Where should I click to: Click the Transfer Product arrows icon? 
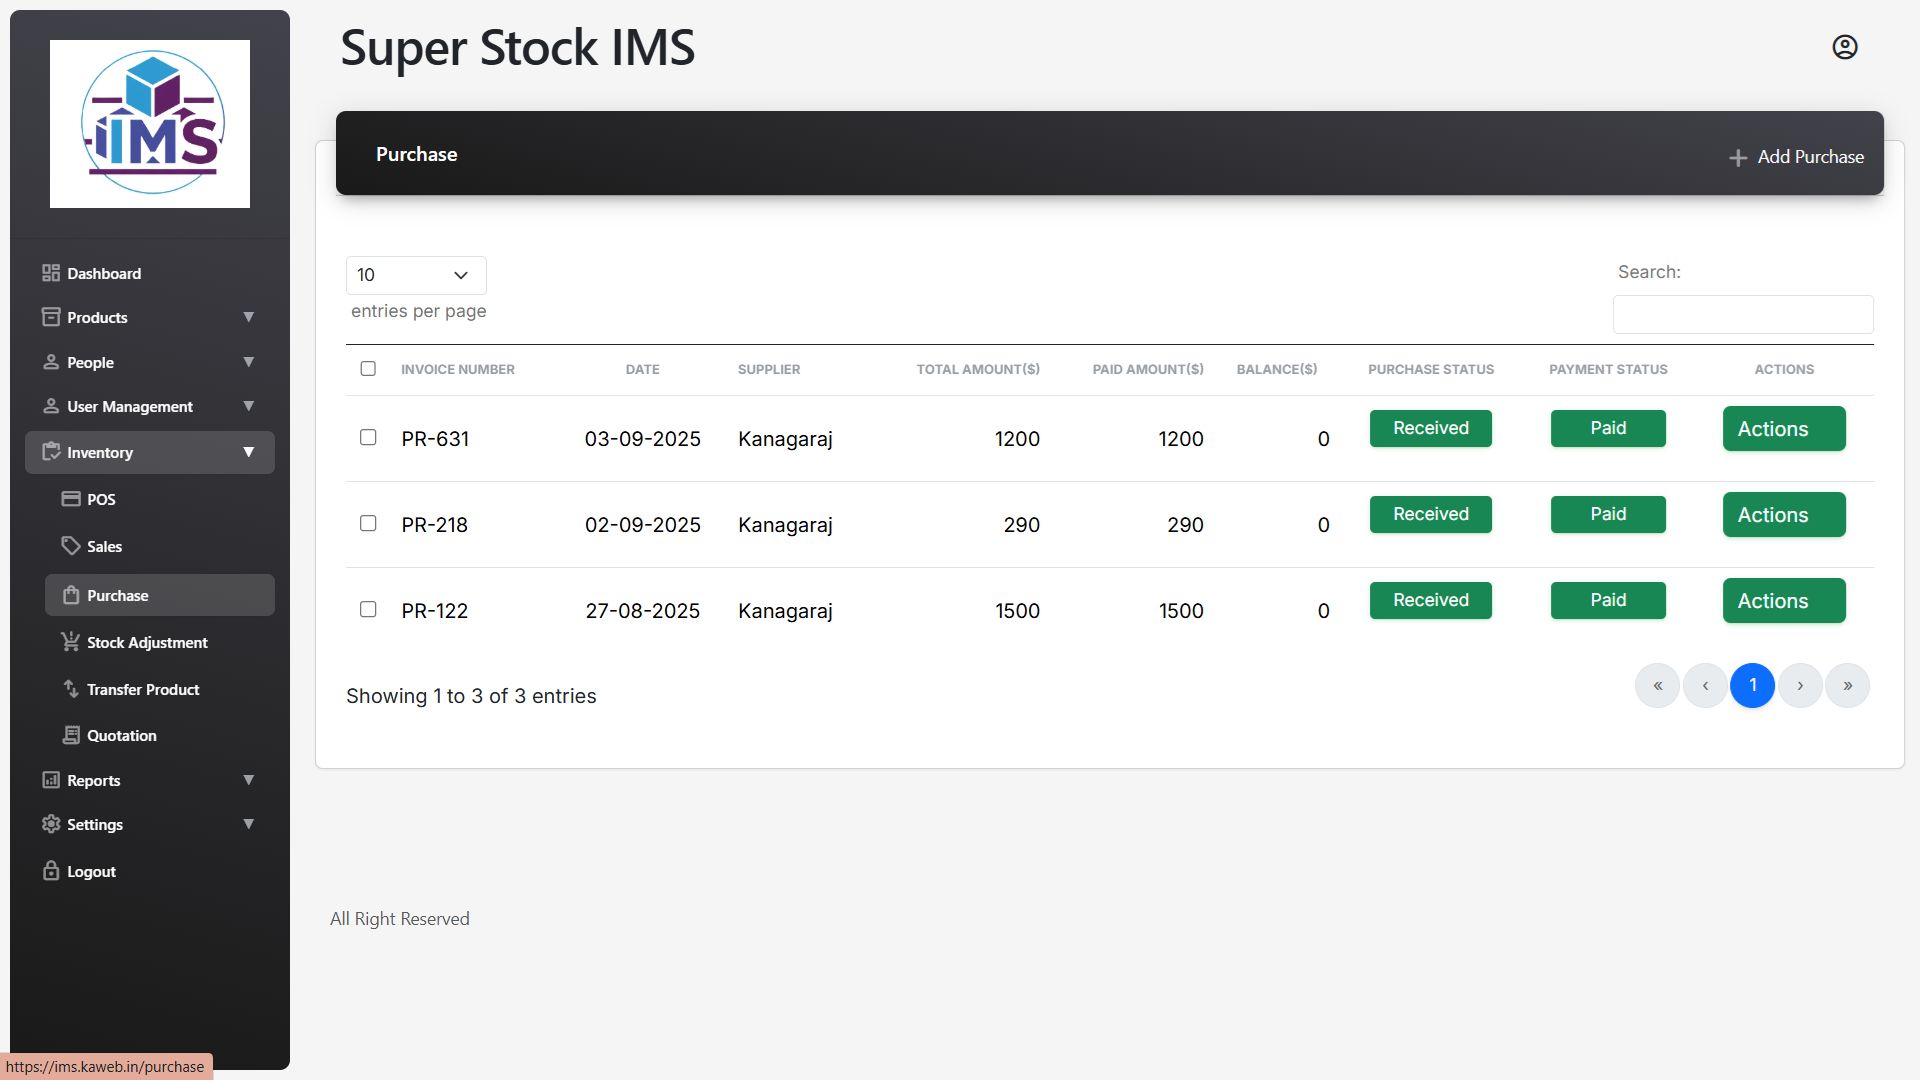[x=71, y=689]
